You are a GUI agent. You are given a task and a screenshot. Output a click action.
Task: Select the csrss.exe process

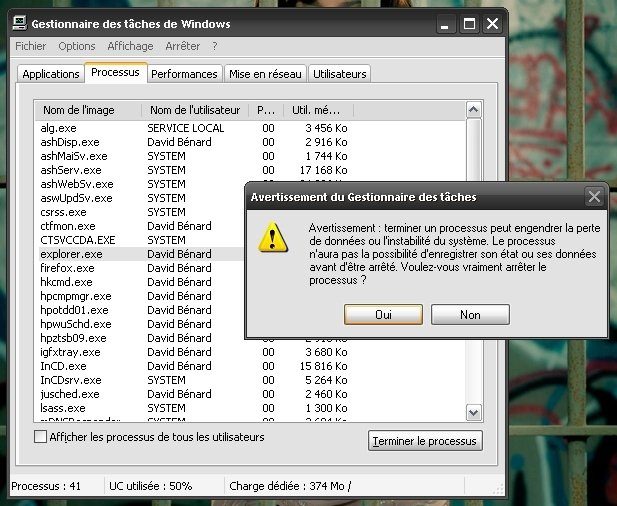point(63,212)
